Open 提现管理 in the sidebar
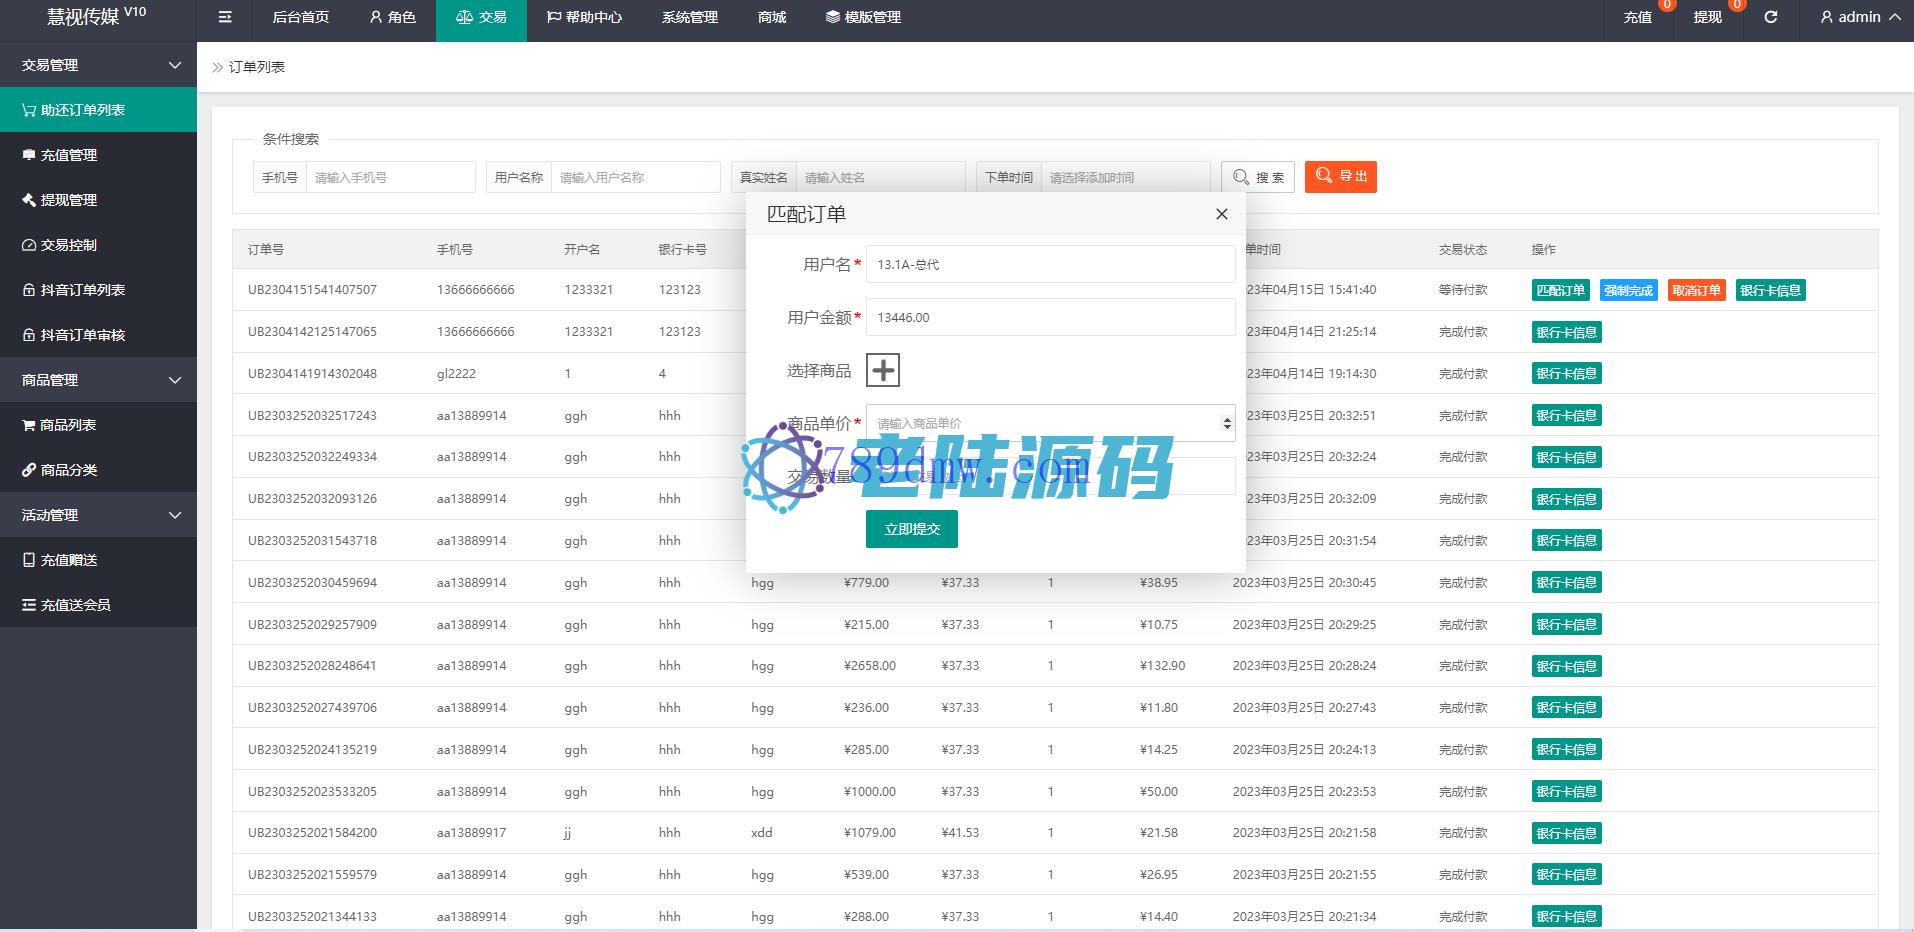Image resolution: width=1914 pixels, height=932 pixels. (68, 200)
